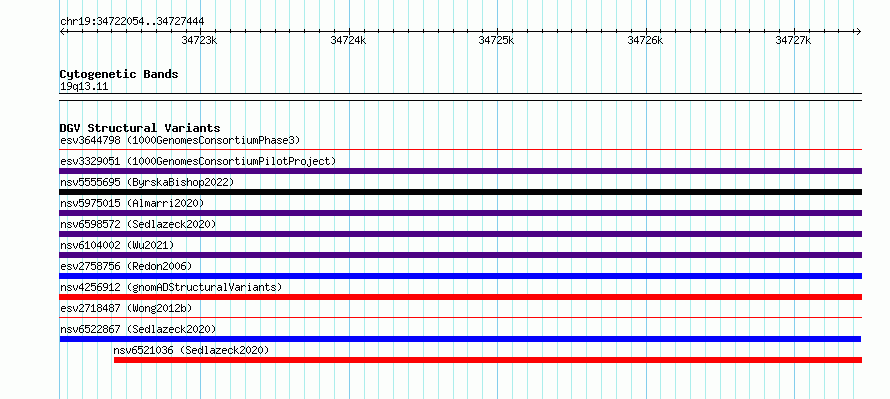890x399 pixels.
Task: Click the Cytogenetic Bands track title
Action: pos(119,74)
